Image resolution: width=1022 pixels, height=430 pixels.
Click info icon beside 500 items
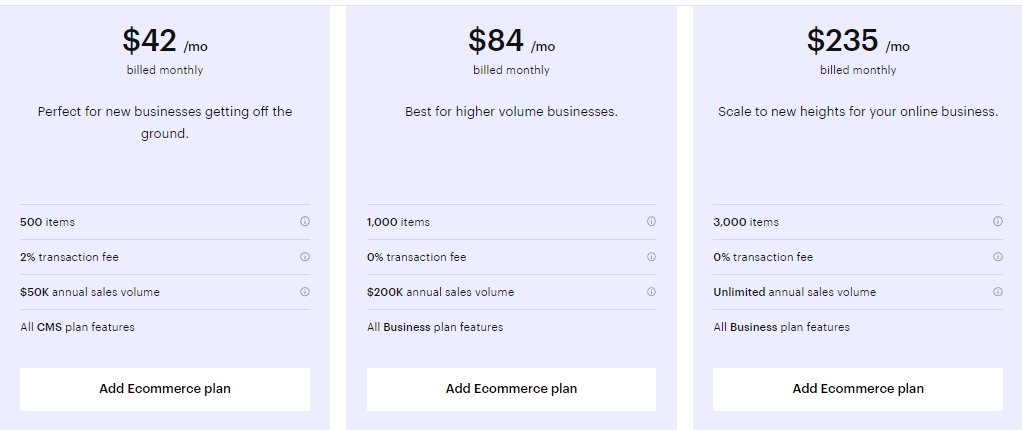305,222
